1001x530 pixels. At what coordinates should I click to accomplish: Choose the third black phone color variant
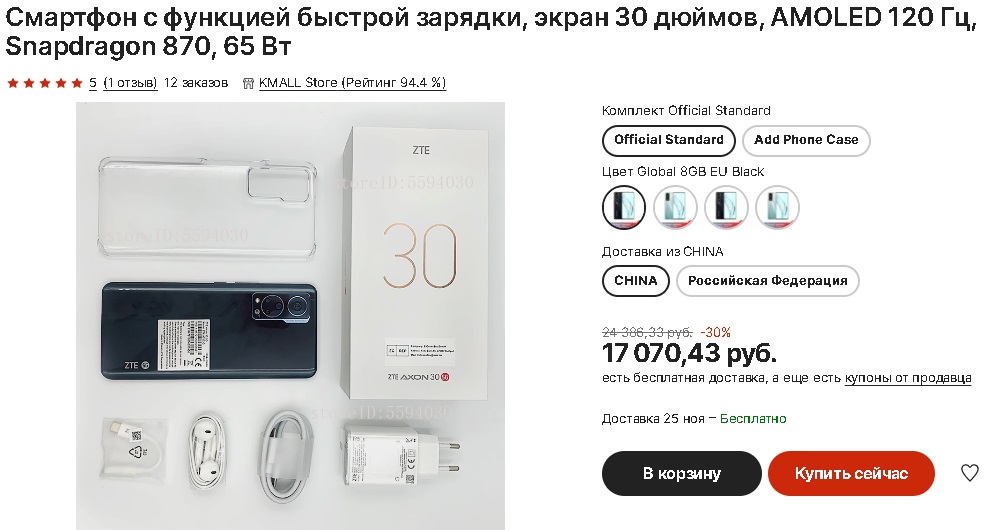(726, 207)
